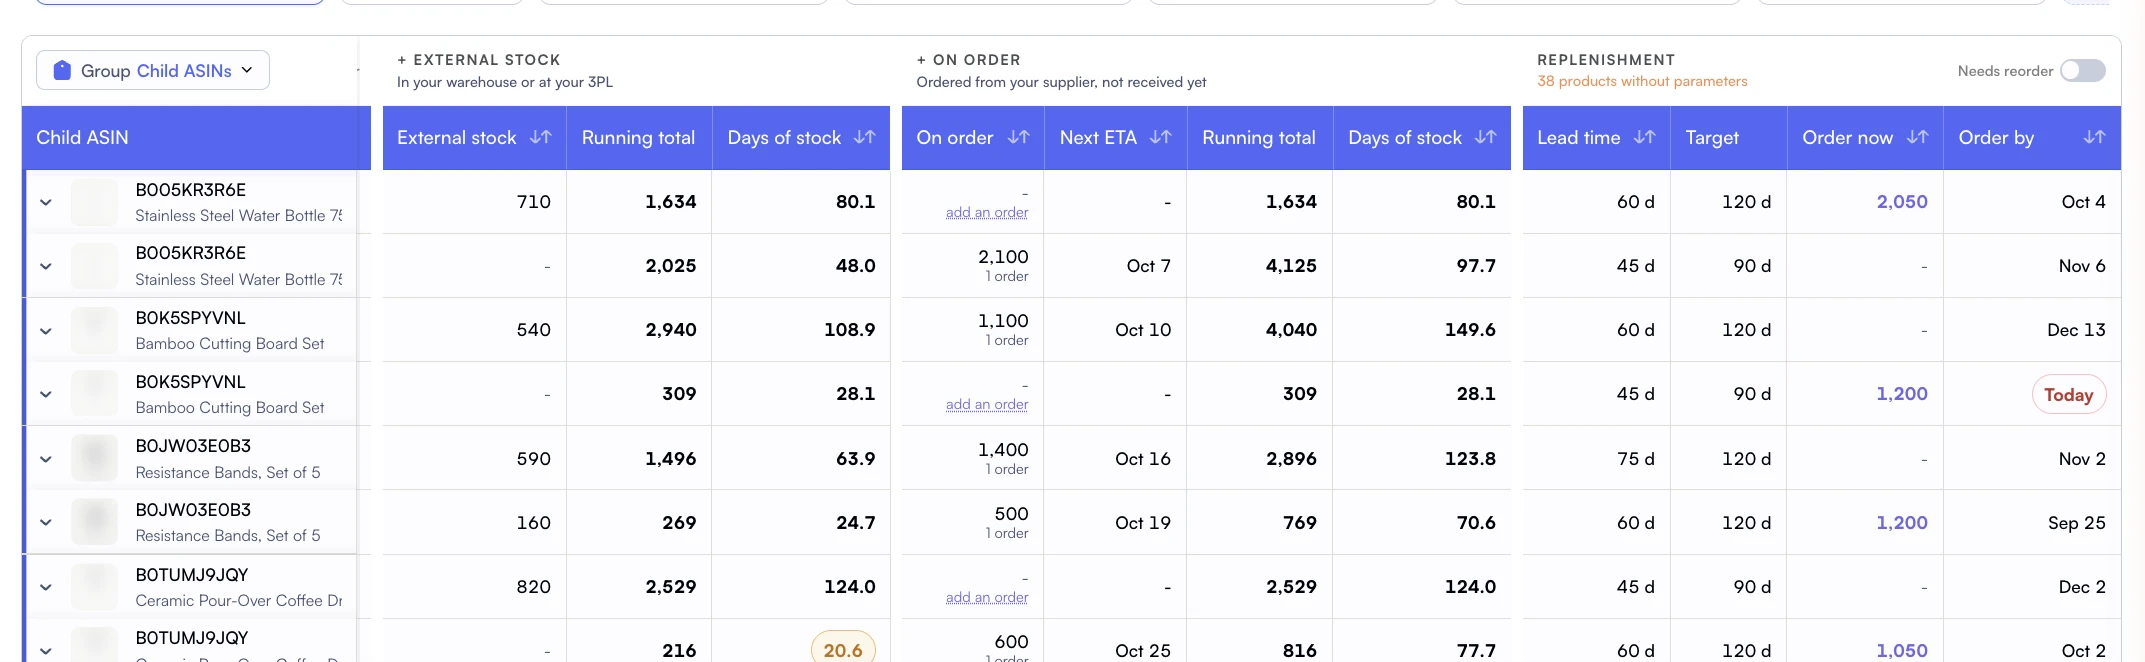Click 'add an order' in the 1,634 row
Image resolution: width=2145 pixels, height=662 pixels.
pyautogui.click(x=987, y=212)
